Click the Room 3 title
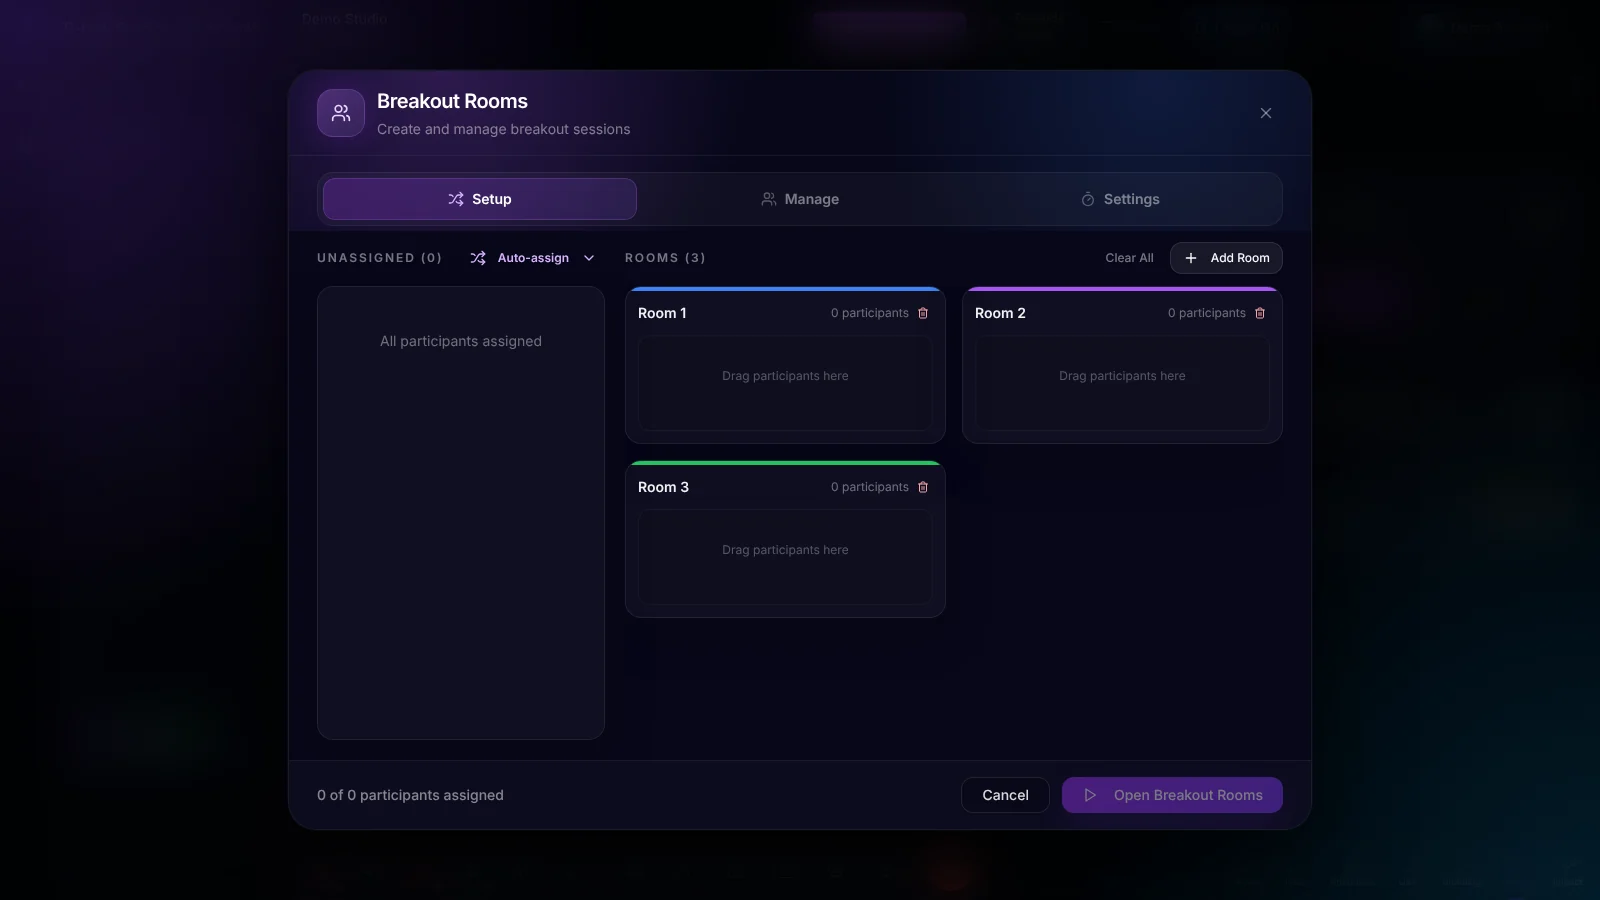This screenshot has height=900, width=1600. point(663,487)
